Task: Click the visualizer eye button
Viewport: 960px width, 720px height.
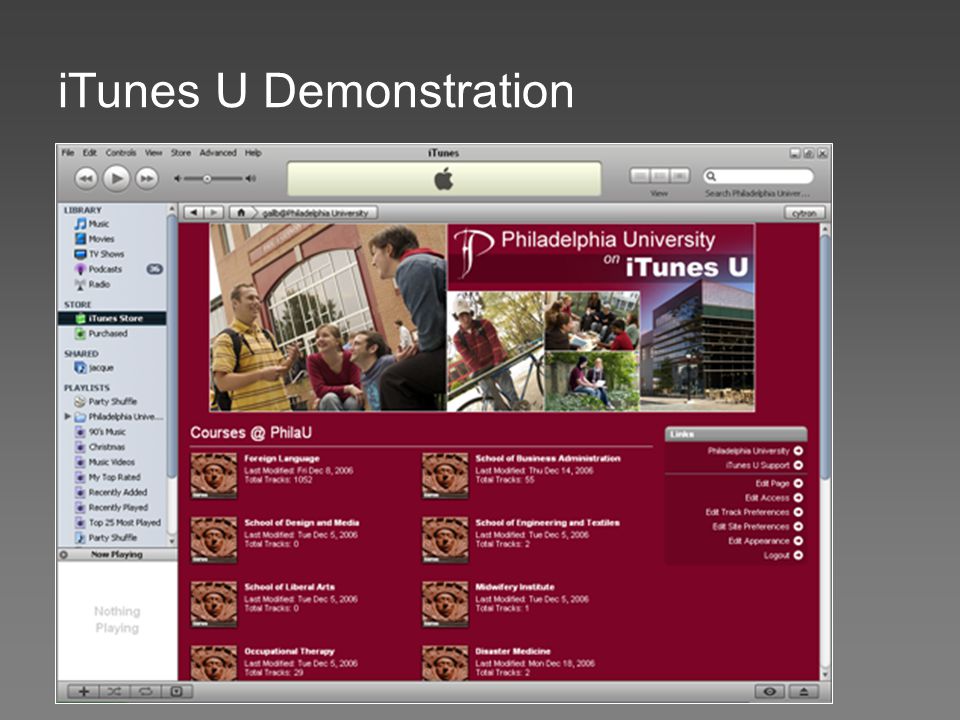Action: (770, 692)
